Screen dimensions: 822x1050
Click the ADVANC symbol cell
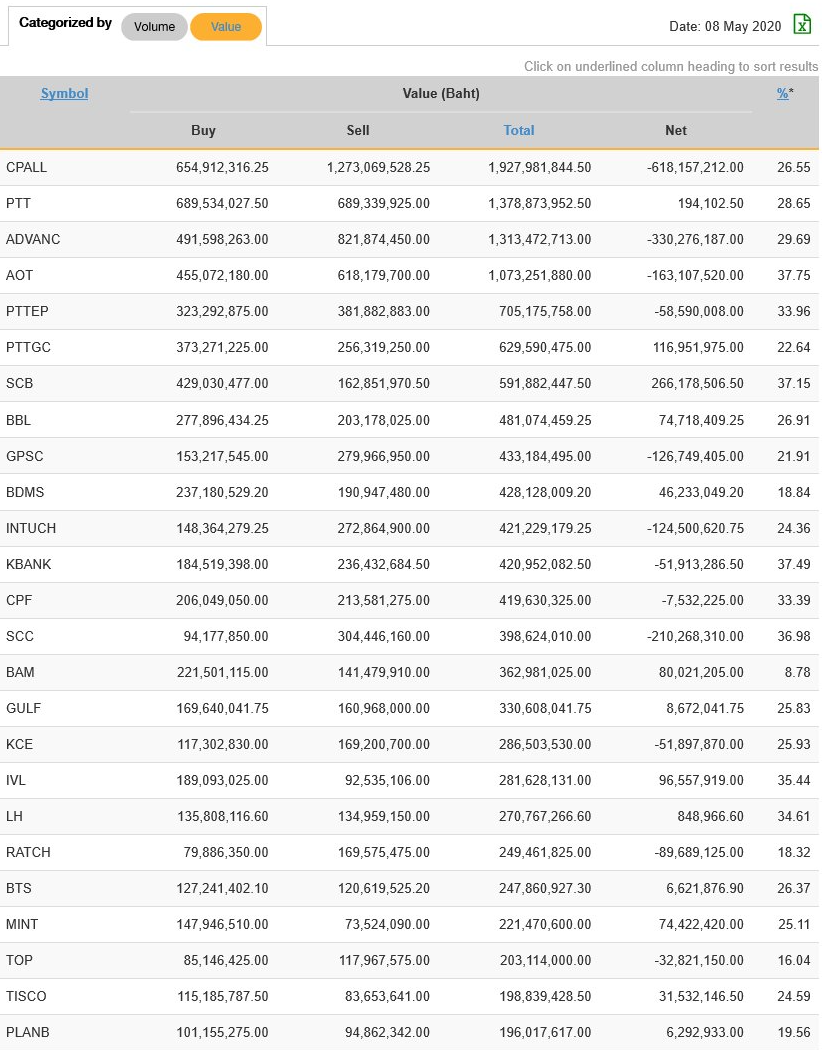point(33,239)
